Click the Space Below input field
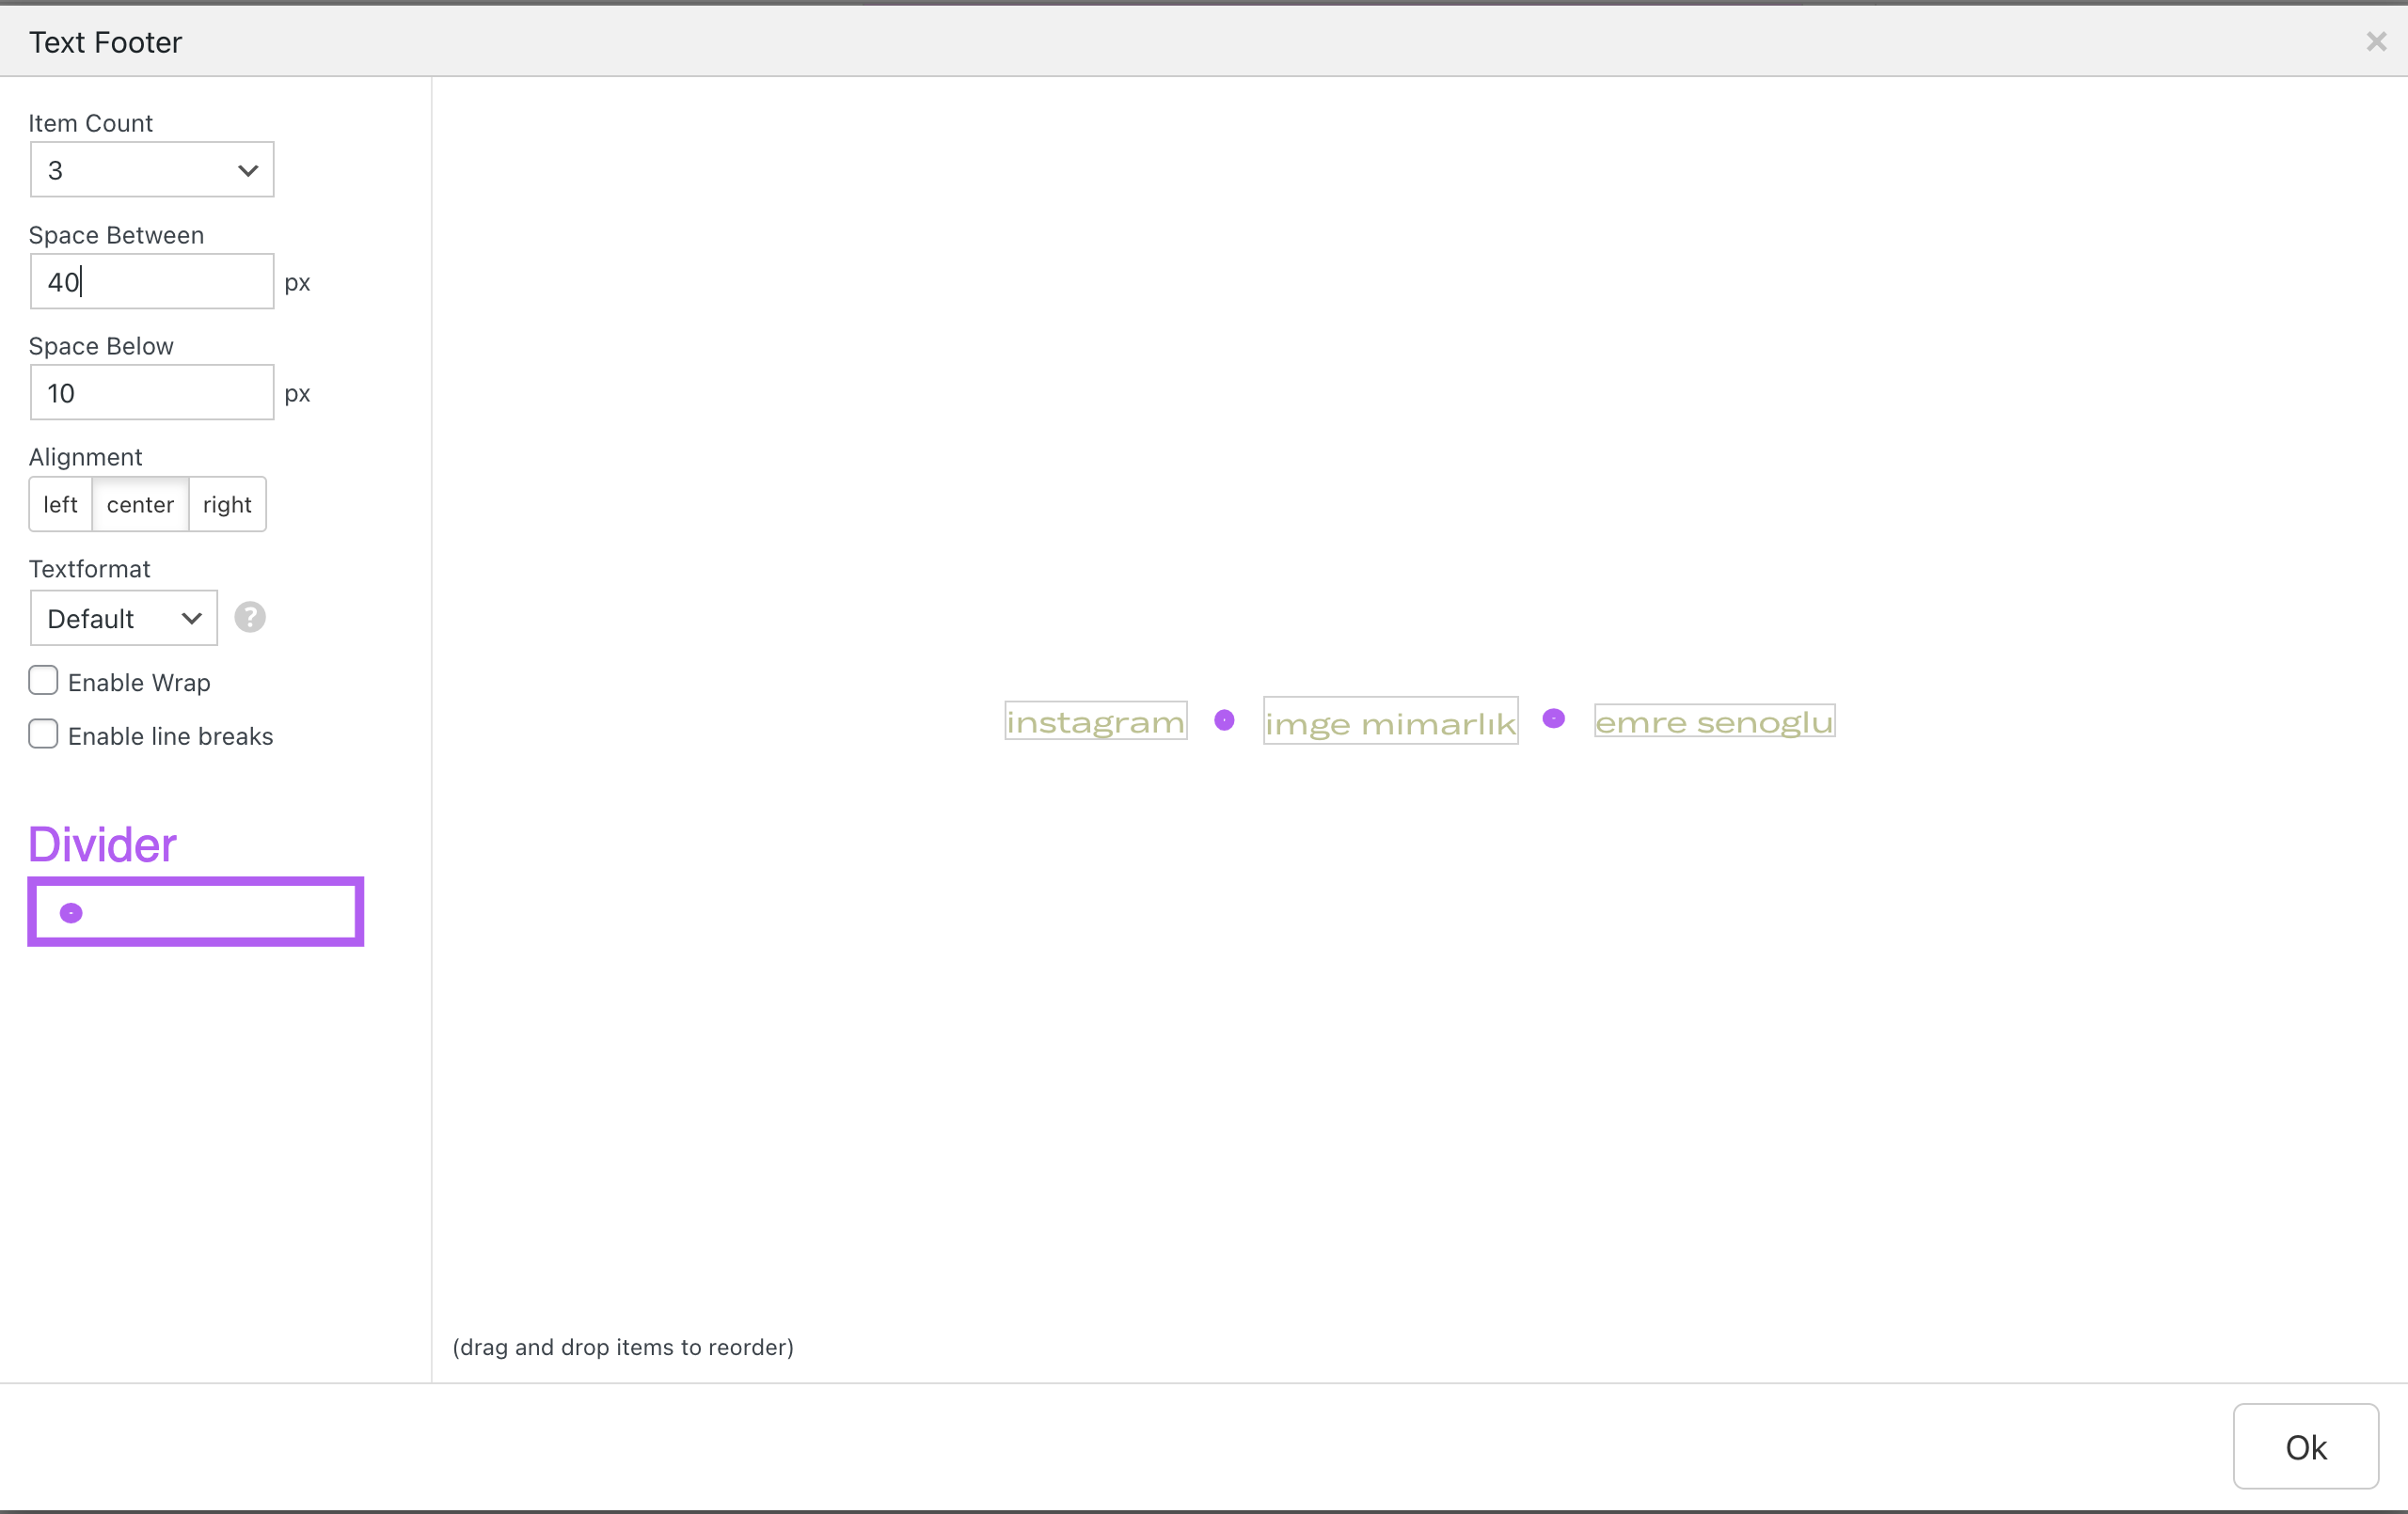 point(151,393)
